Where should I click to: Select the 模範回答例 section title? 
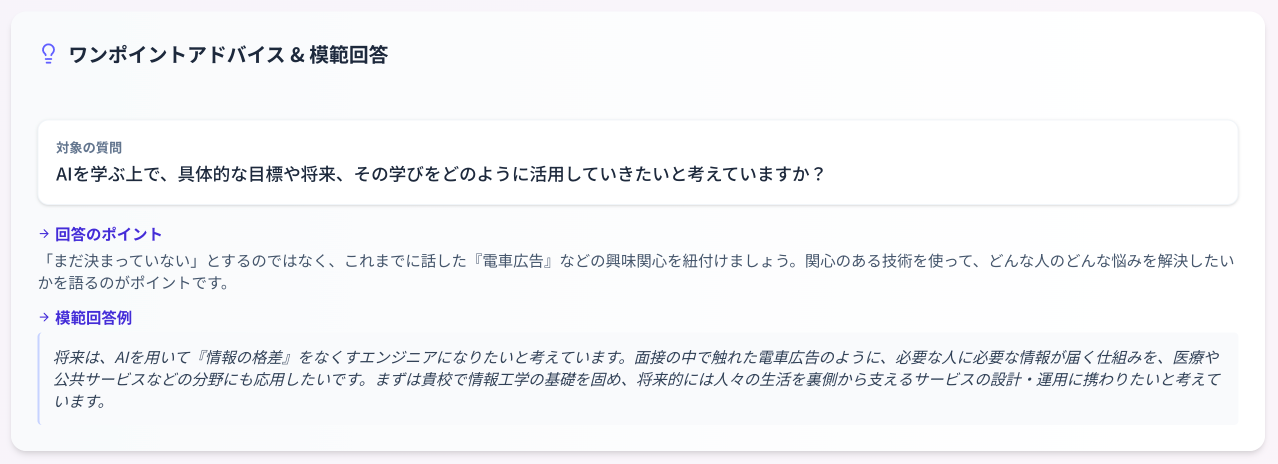click(x=93, y=317)
